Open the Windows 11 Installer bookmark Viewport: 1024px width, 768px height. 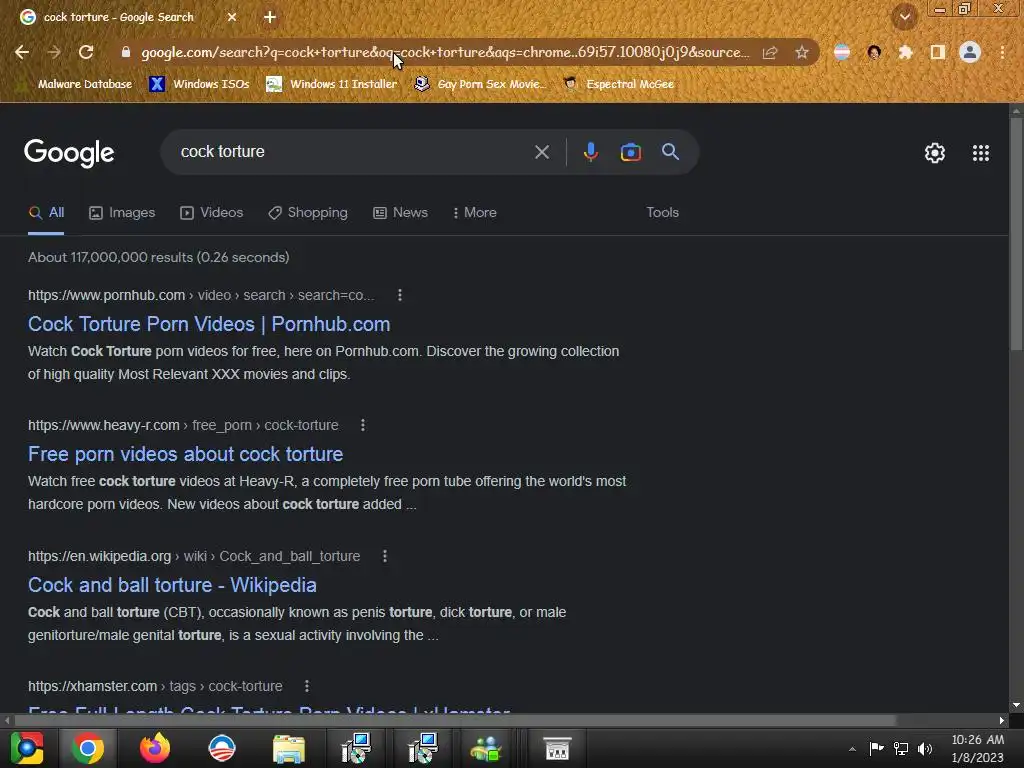coord(332,84)
